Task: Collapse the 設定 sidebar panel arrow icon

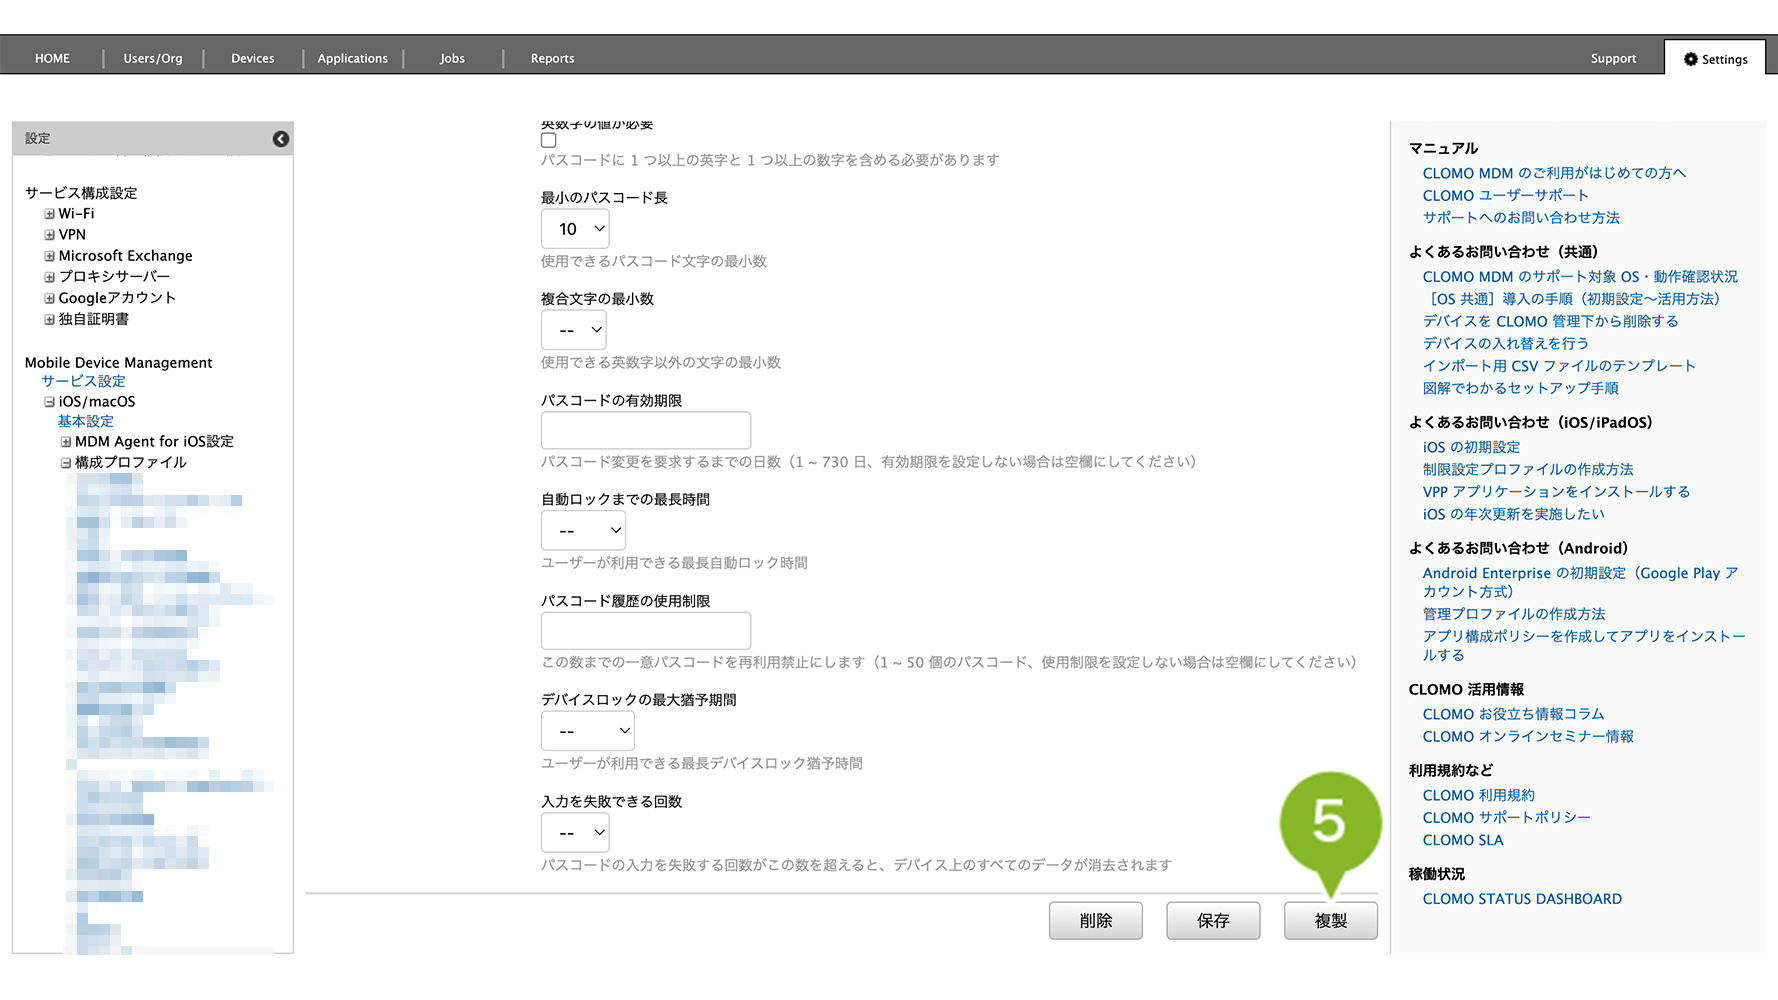Action: tap(281, 139)
